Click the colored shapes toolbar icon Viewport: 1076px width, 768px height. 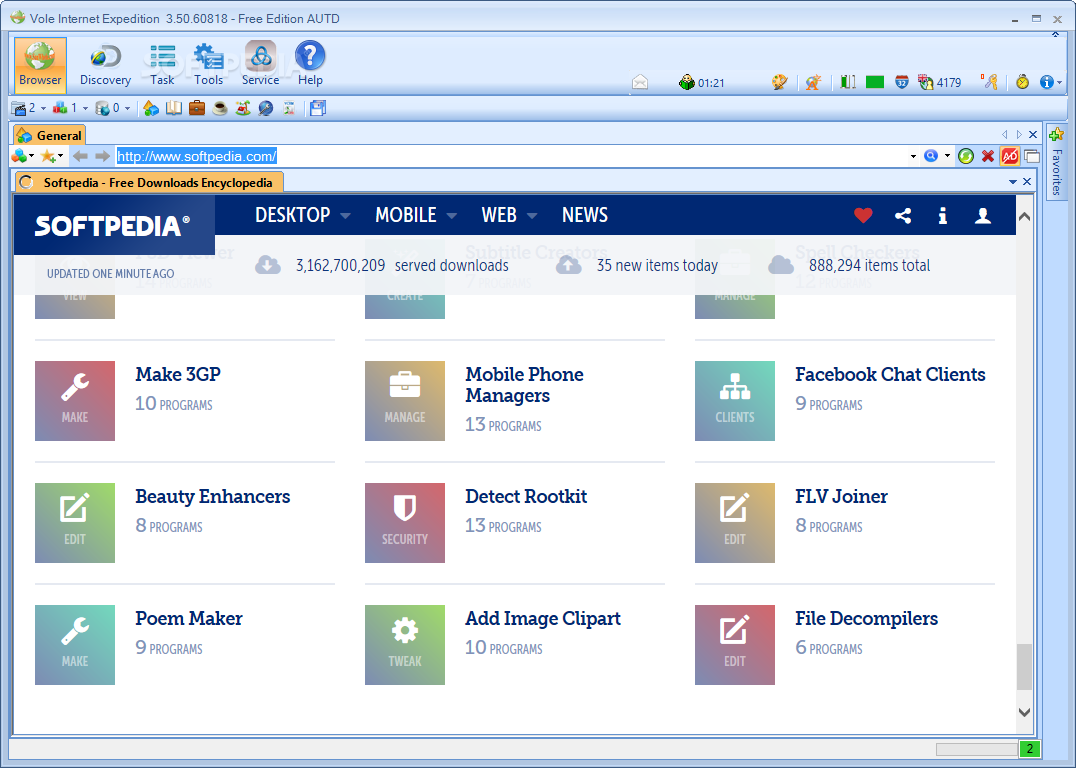point(151,108)
